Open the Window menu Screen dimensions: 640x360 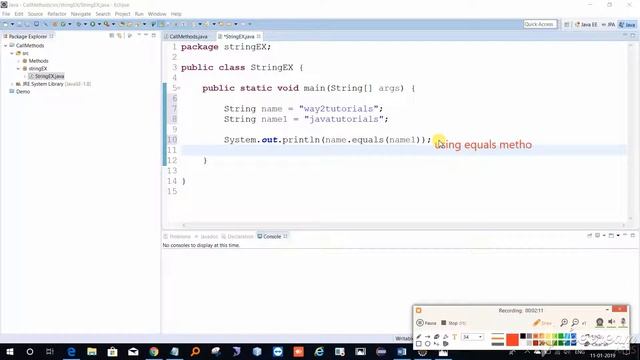(x=157, y=14)
